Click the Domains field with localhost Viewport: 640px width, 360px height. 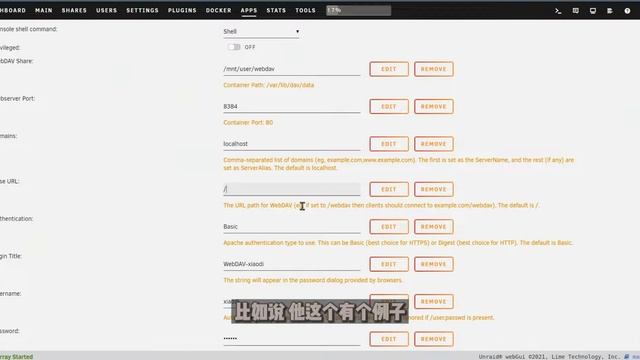point(291,144)
